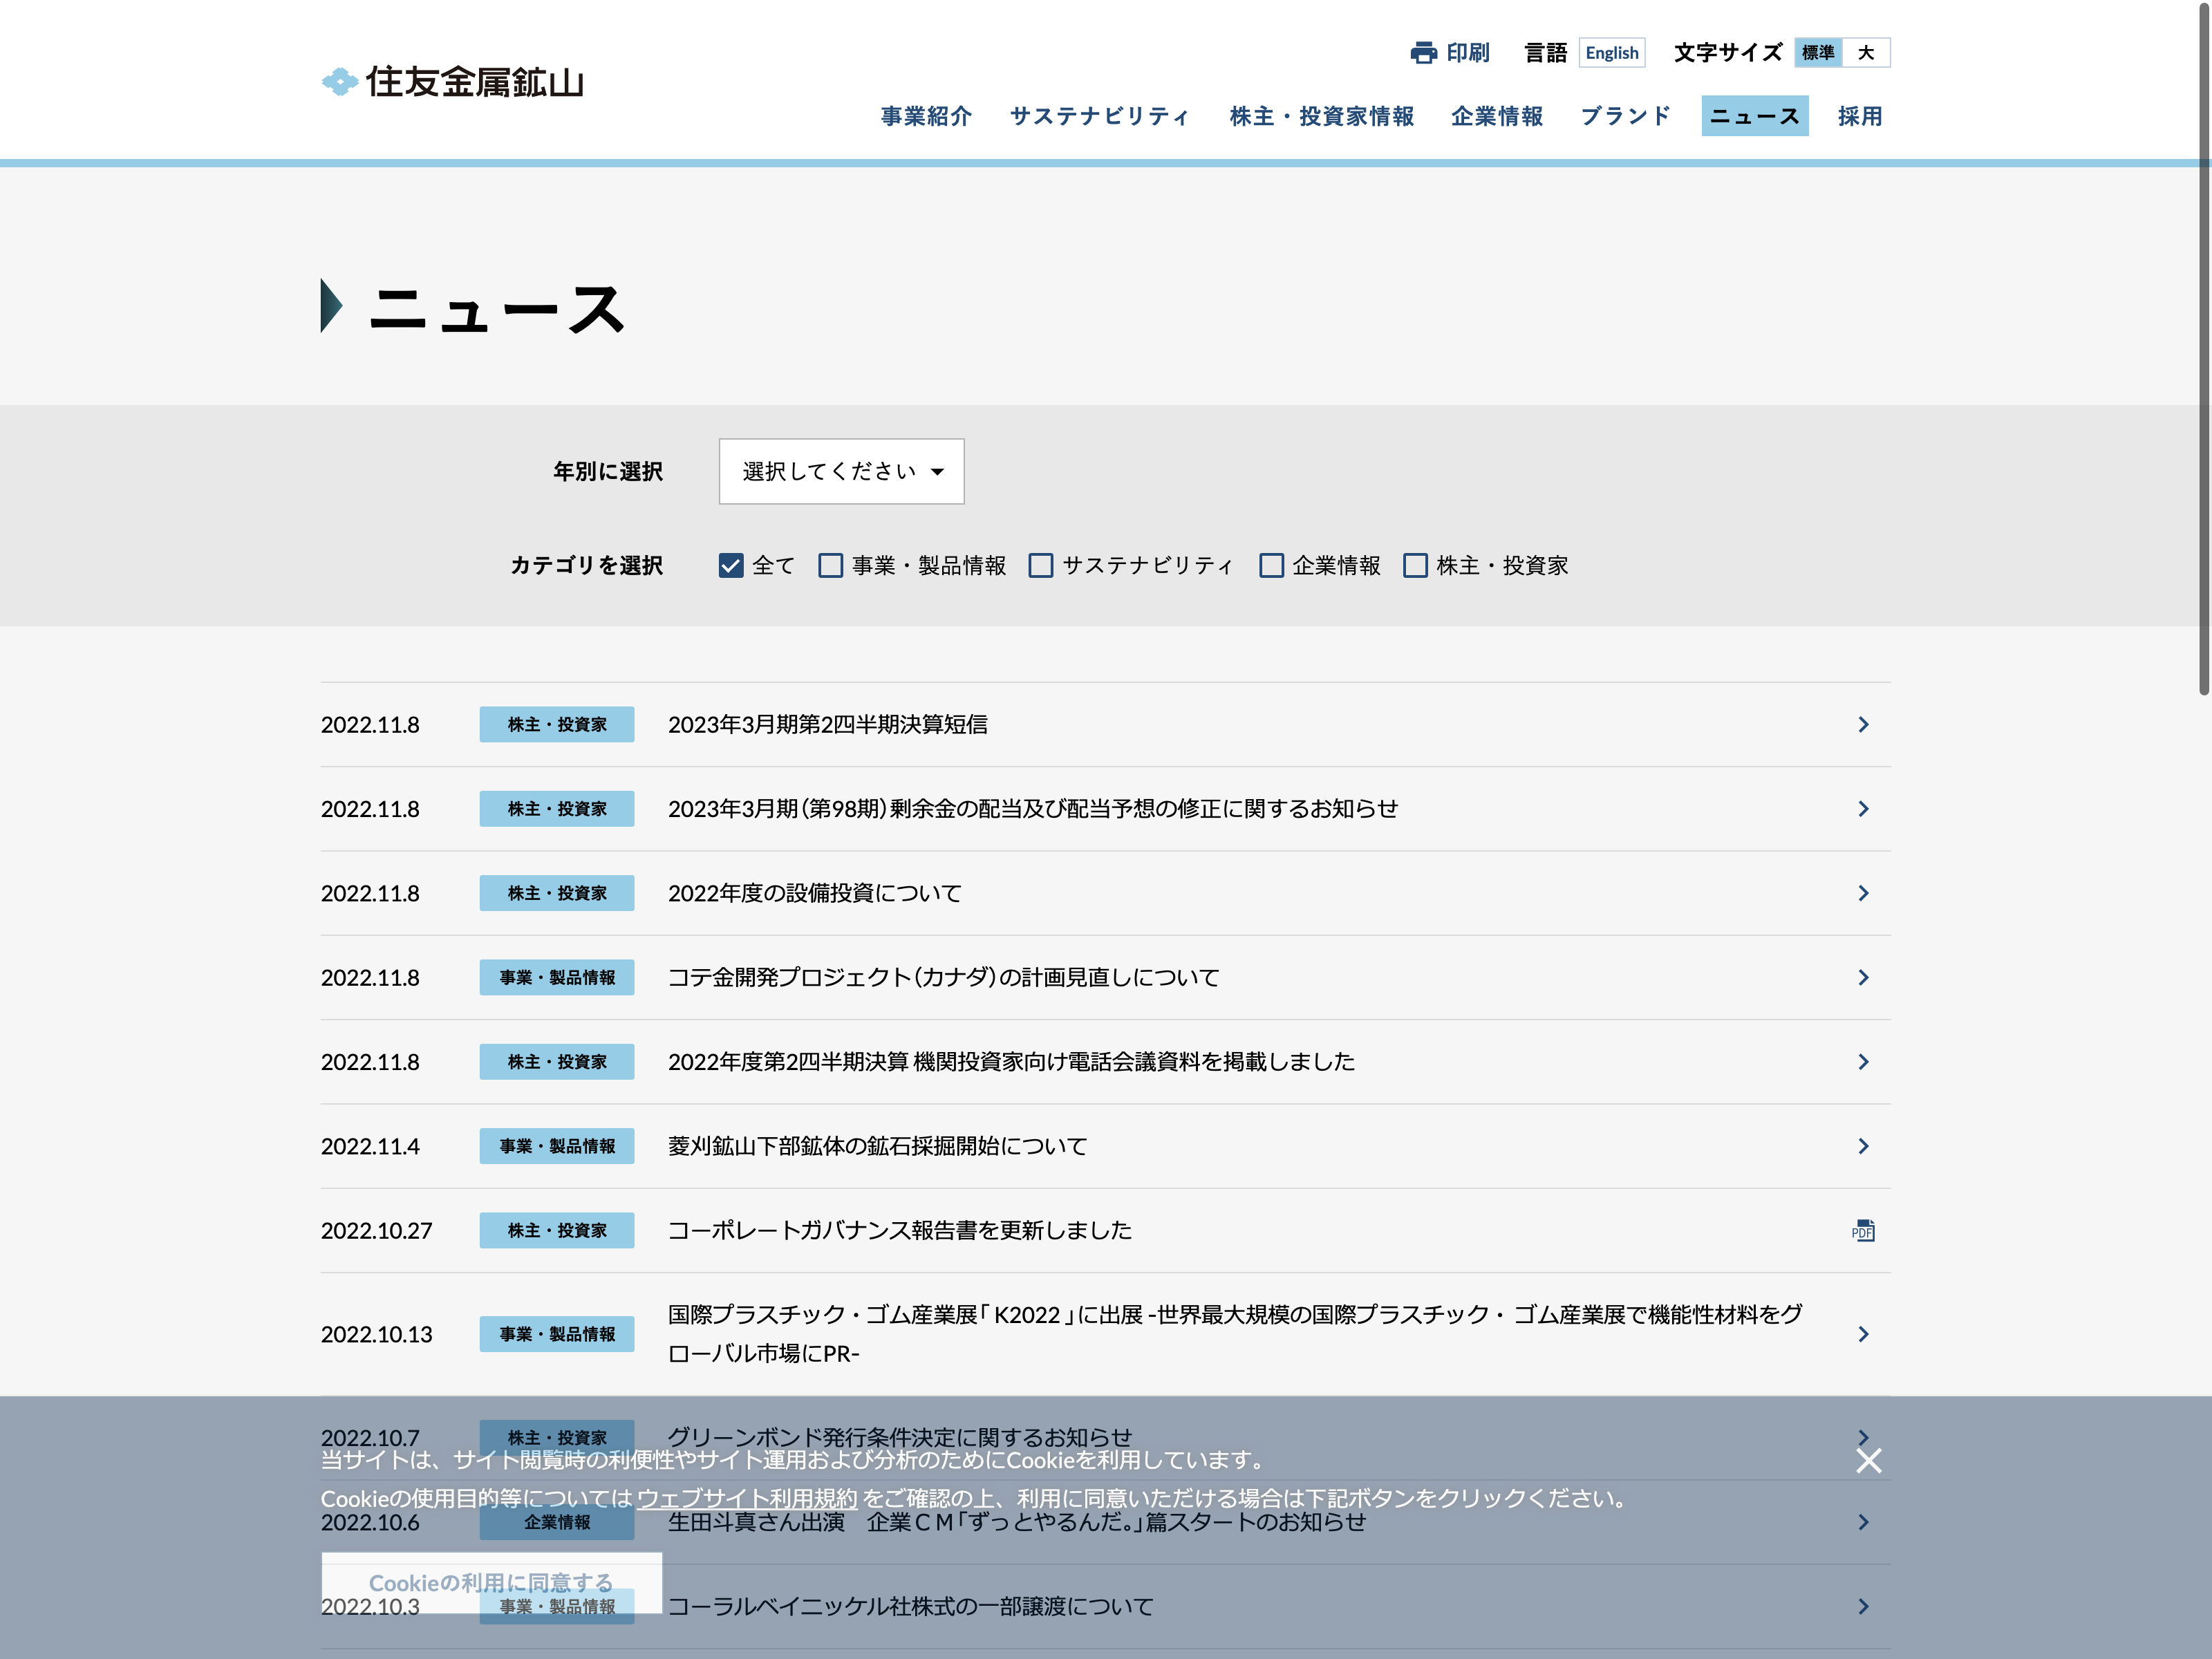Image resolution: width=2212 pixels, height=1659 pixels.
Task: Click chevron arrow for 2023年3月期第2四半期決算短信 row
Action: [1862, 725]
